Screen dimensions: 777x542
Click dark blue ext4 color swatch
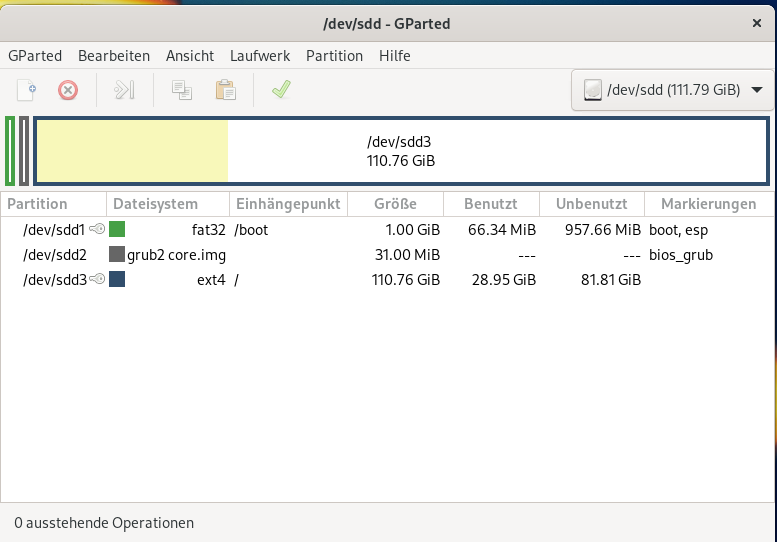(117, 279)
